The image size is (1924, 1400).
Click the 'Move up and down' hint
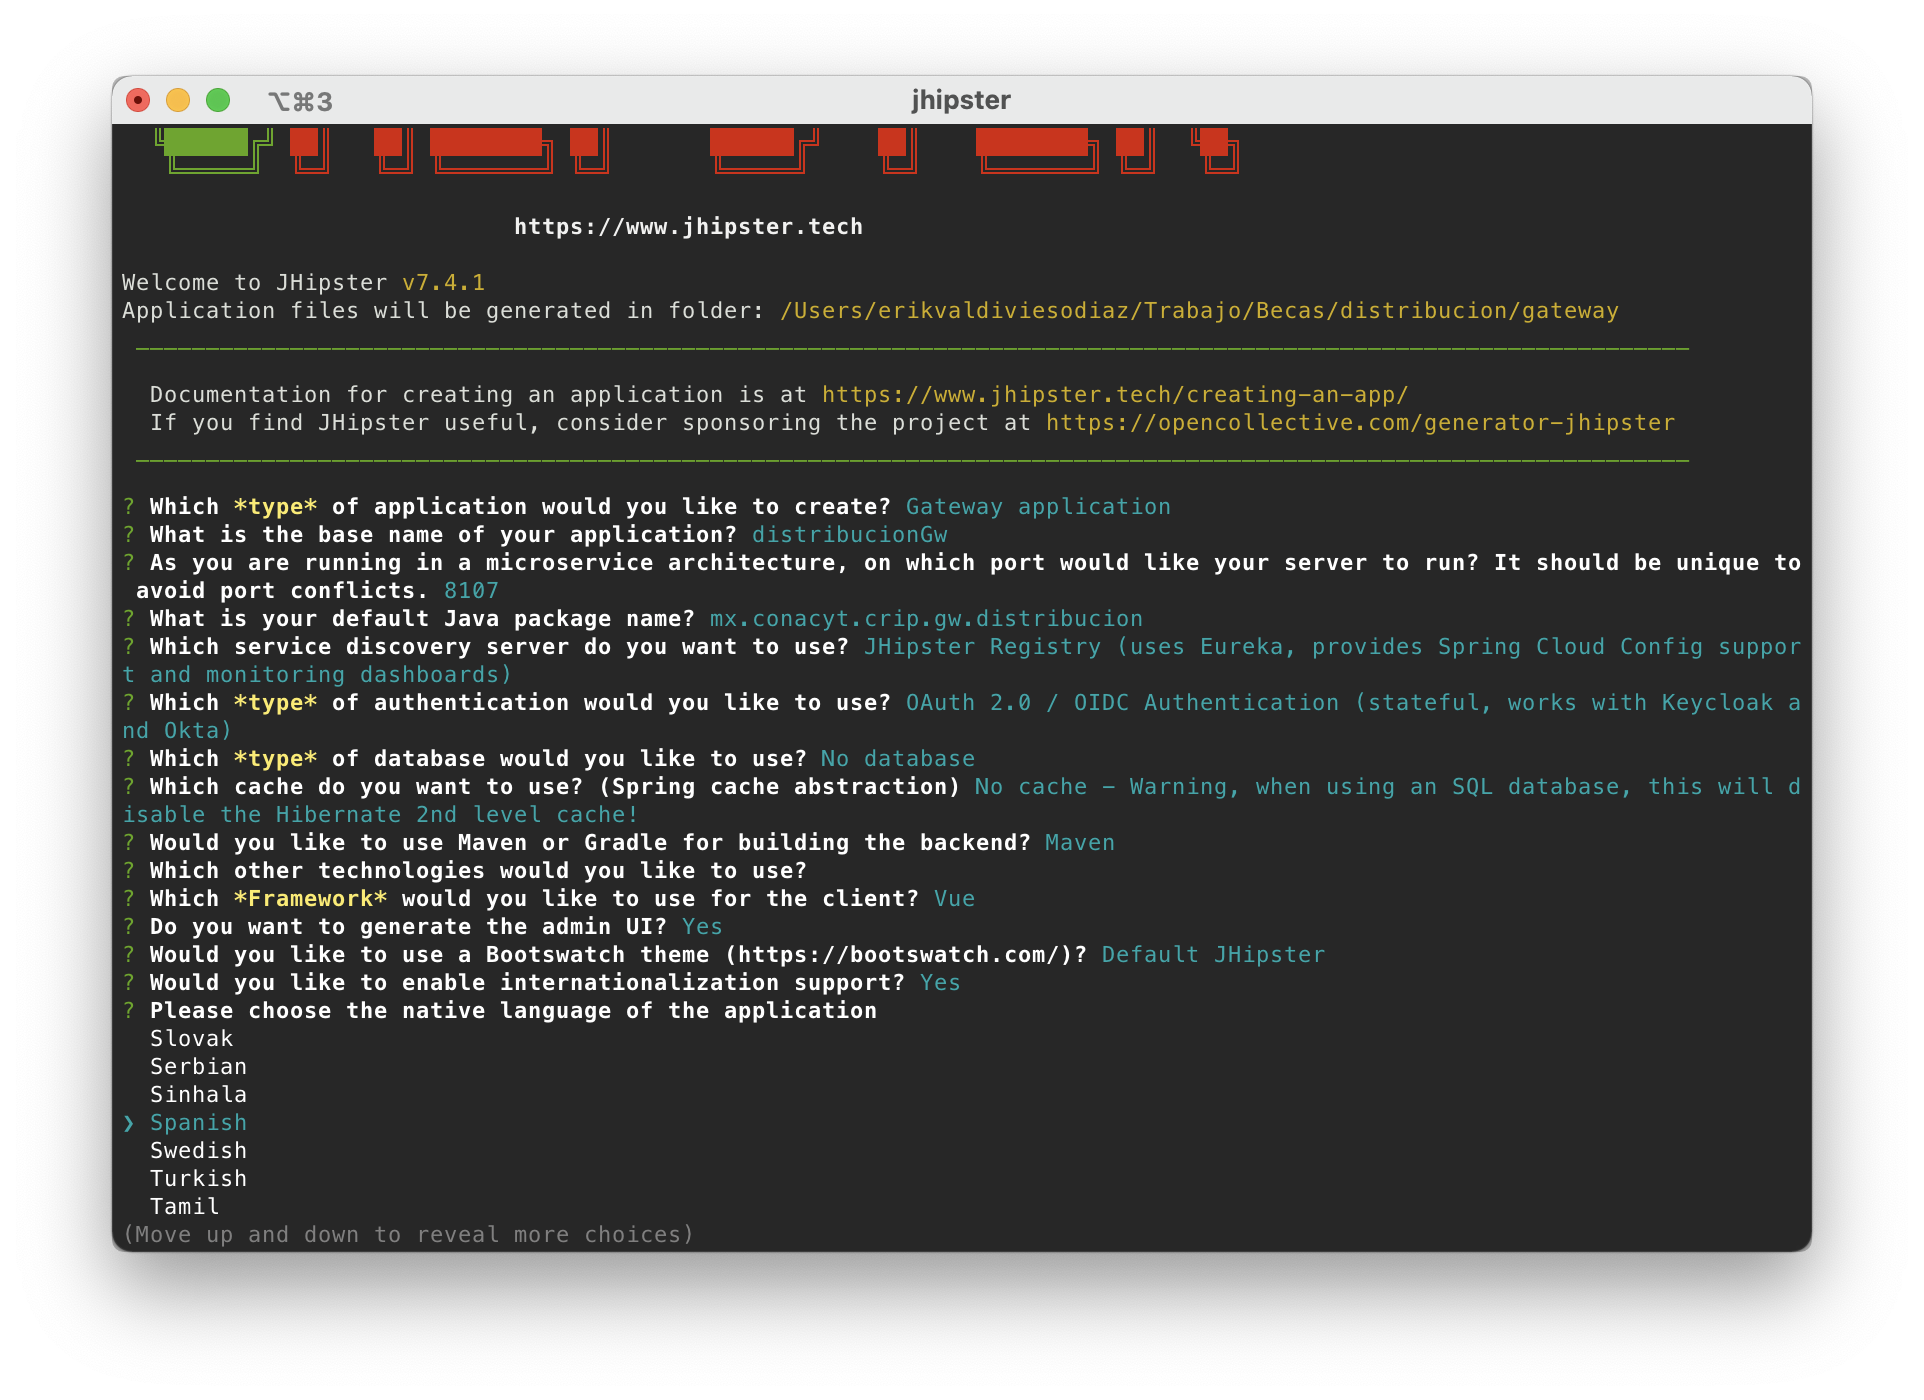(x=408, y=1235)
